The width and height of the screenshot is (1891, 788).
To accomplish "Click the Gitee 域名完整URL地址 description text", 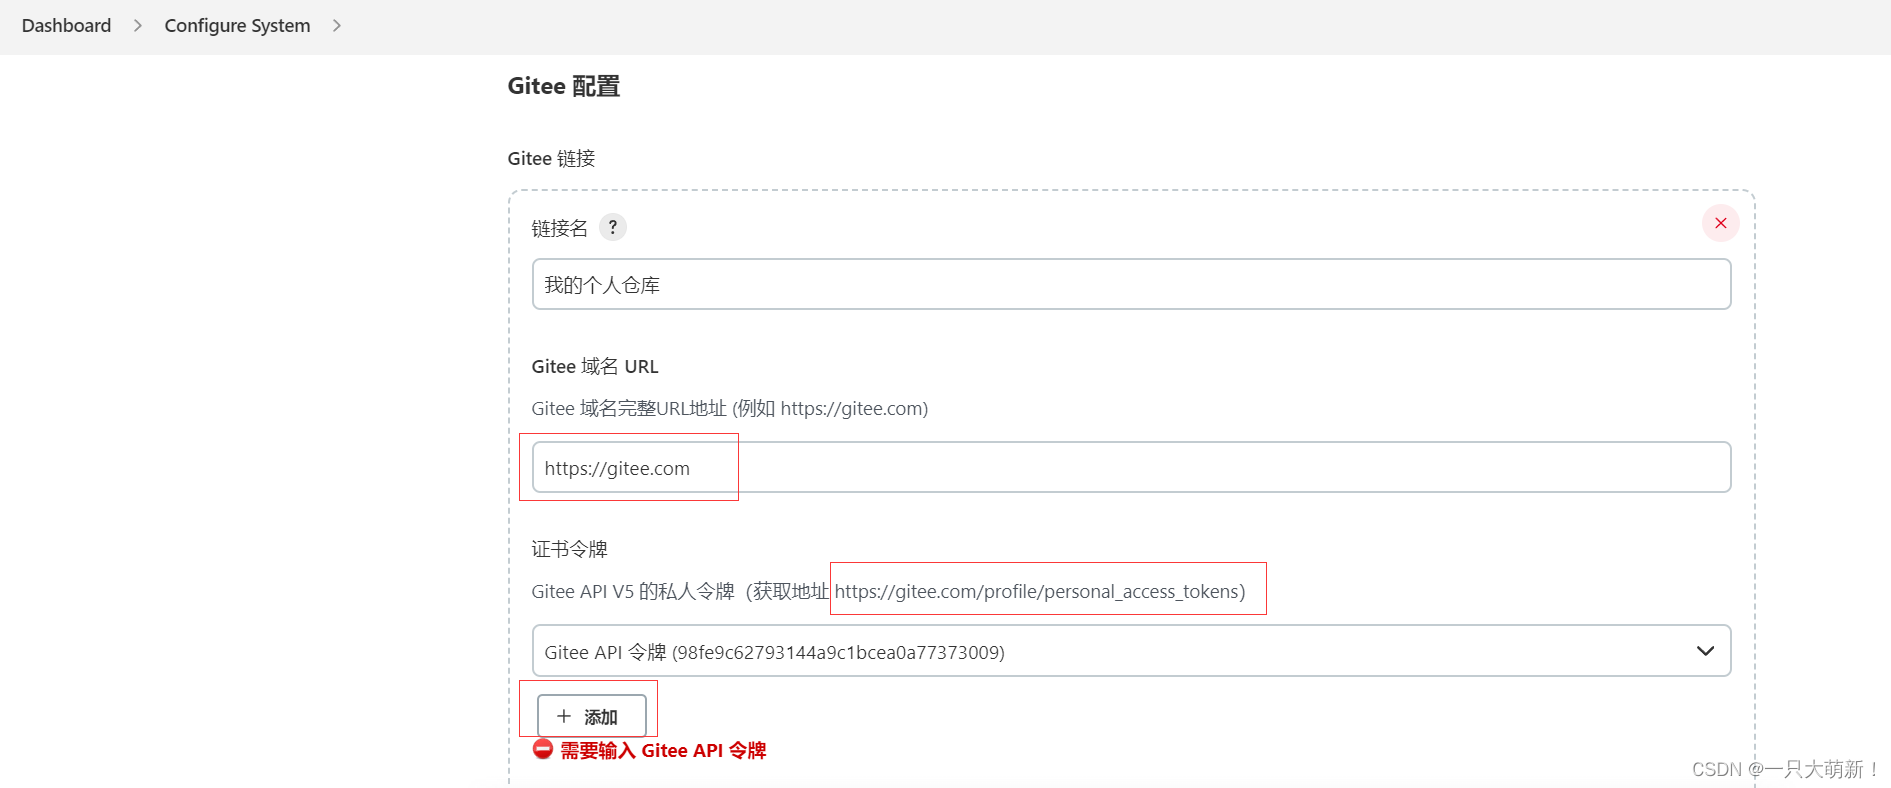I will (x=730, y=408).
